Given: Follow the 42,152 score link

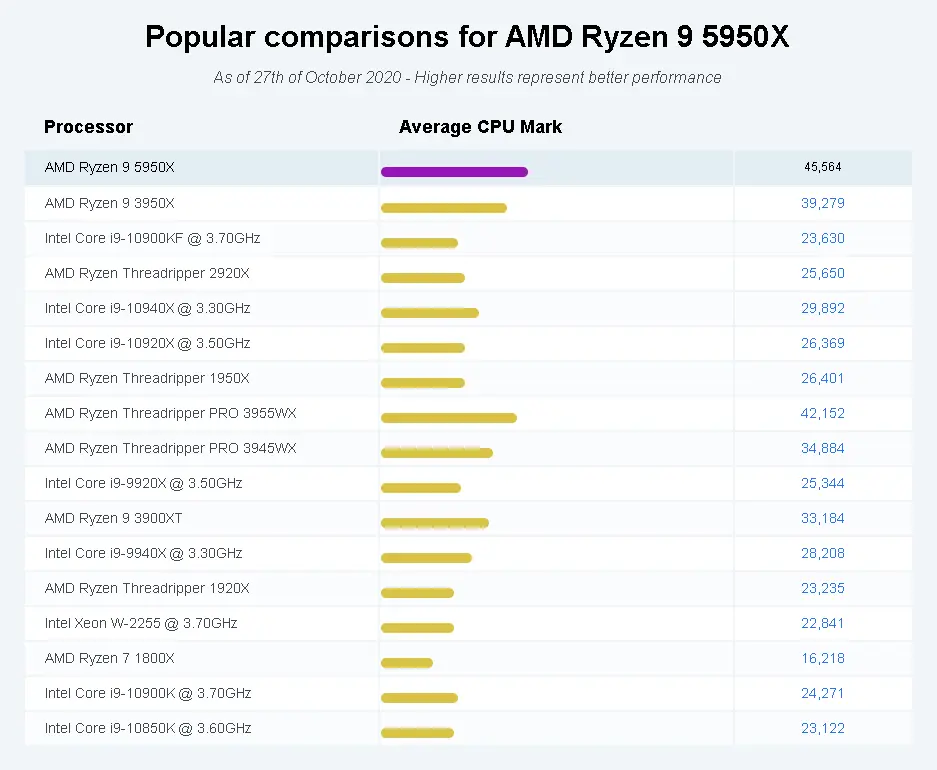Looking at the screenshot, I should click(822, 413).
